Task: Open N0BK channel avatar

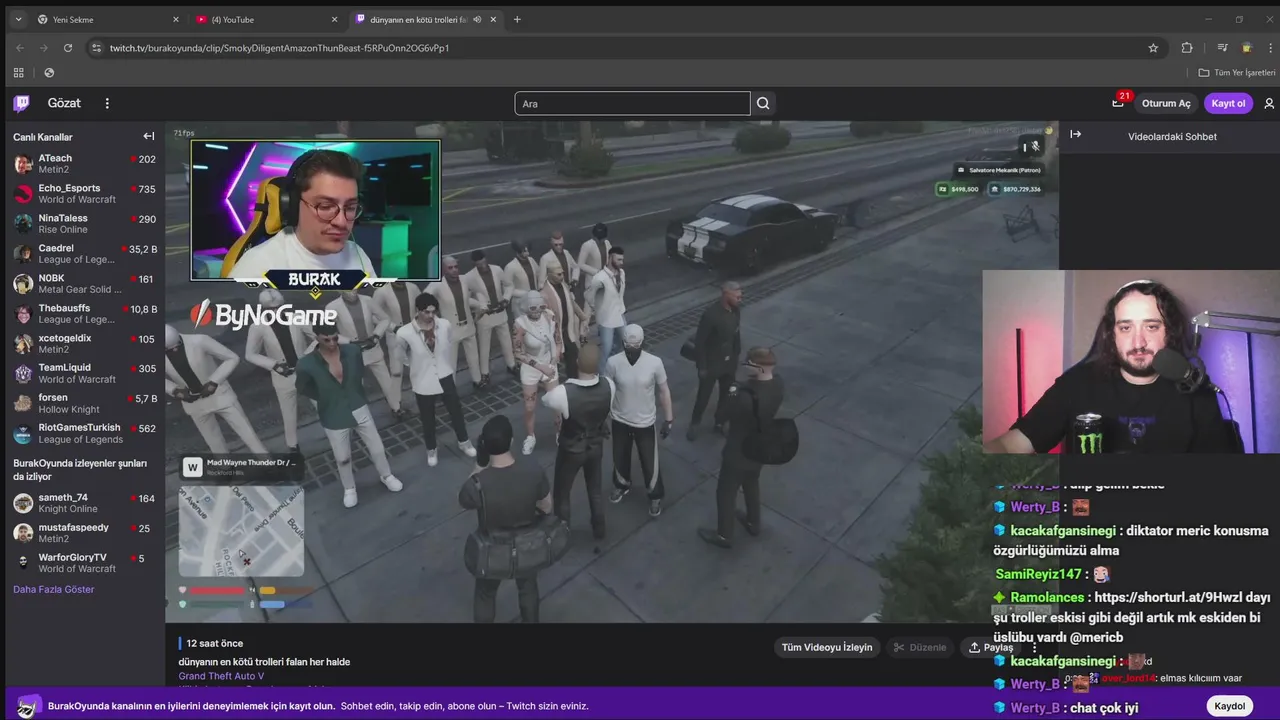Action: coord(23,284)
